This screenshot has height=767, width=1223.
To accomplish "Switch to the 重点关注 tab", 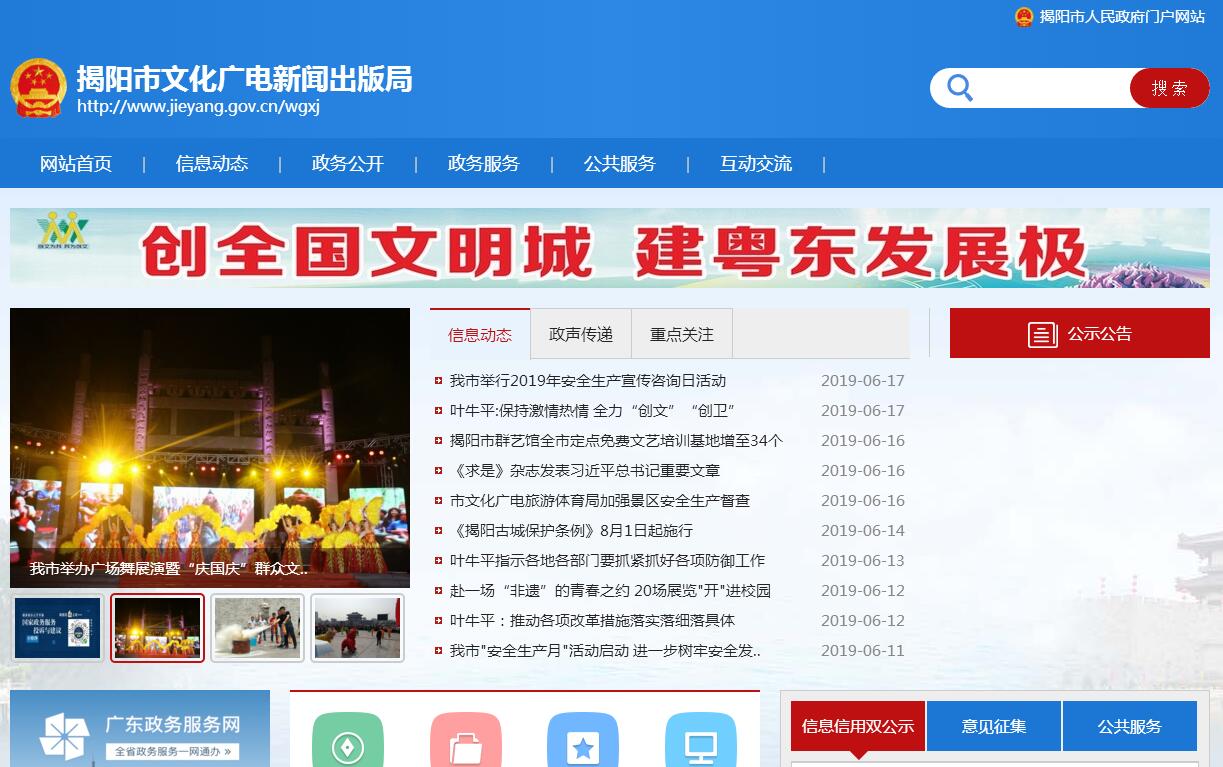I will click(x=682, y=334).
